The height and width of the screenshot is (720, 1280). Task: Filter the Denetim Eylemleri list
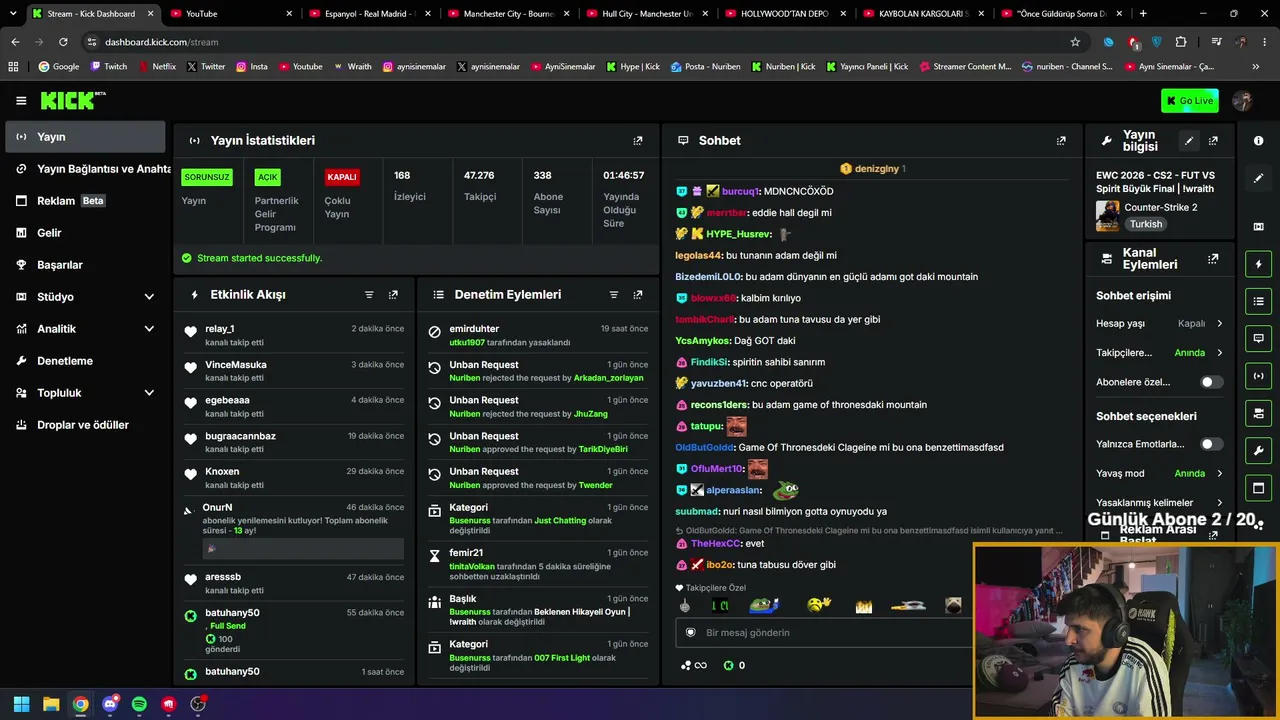point(614,295)
